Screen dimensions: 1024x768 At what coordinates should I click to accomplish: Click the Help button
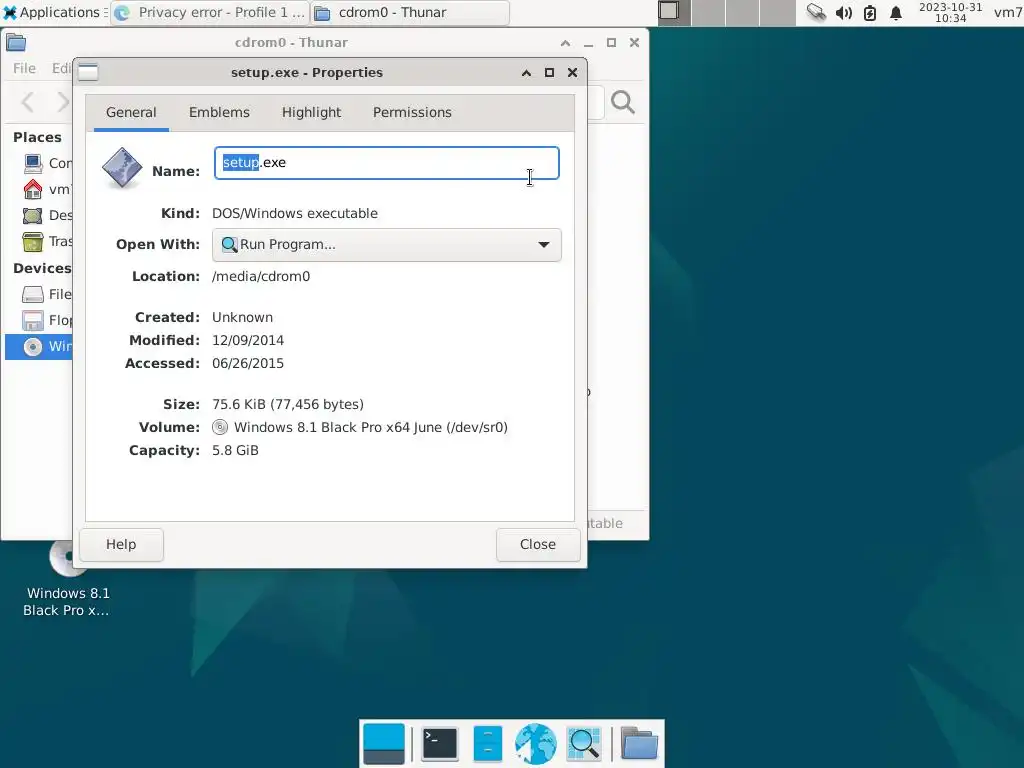pos(121,545)
